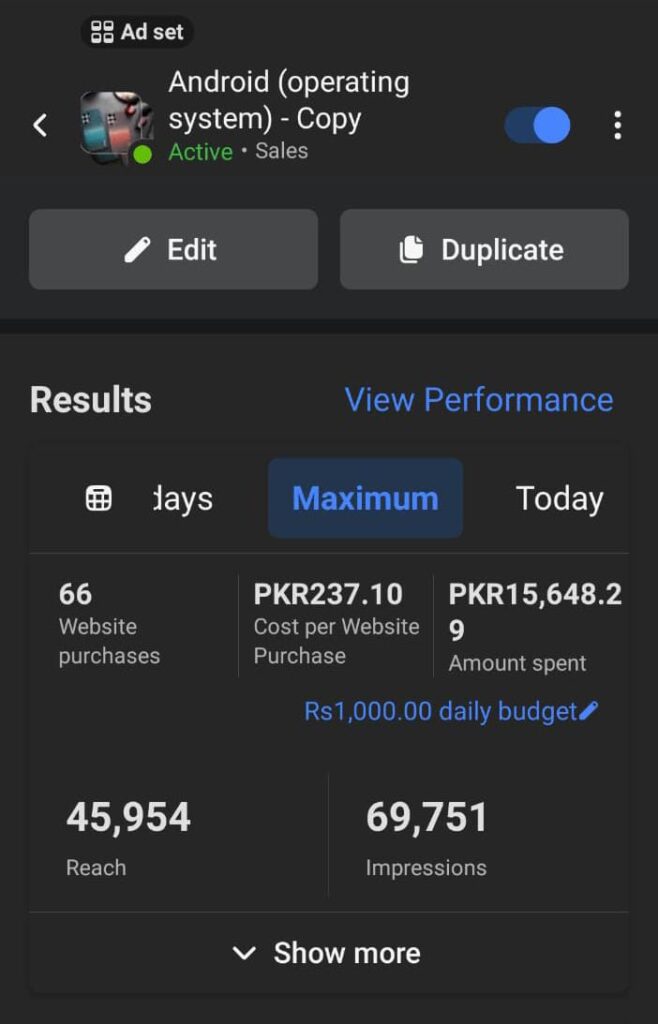658x1024 pixels.
Task: Click the Duplicate button
Action: (x=484, y=249)
